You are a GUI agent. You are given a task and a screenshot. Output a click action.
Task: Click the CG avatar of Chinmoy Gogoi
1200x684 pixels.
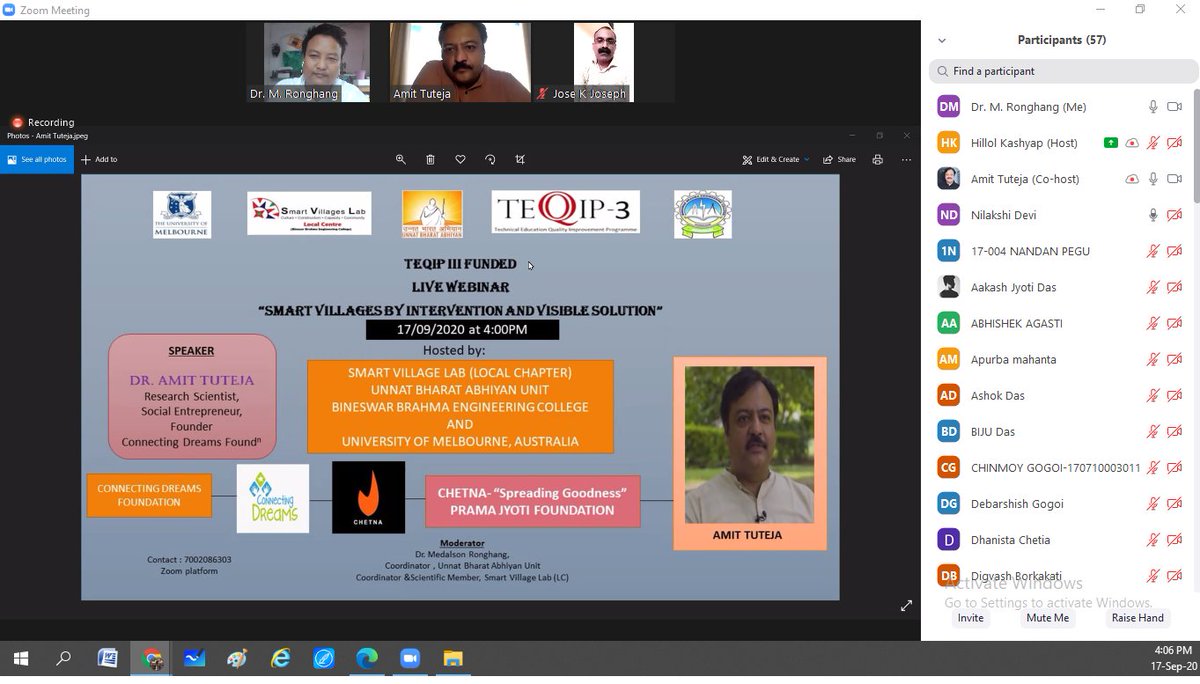click(x=949, y=468)
